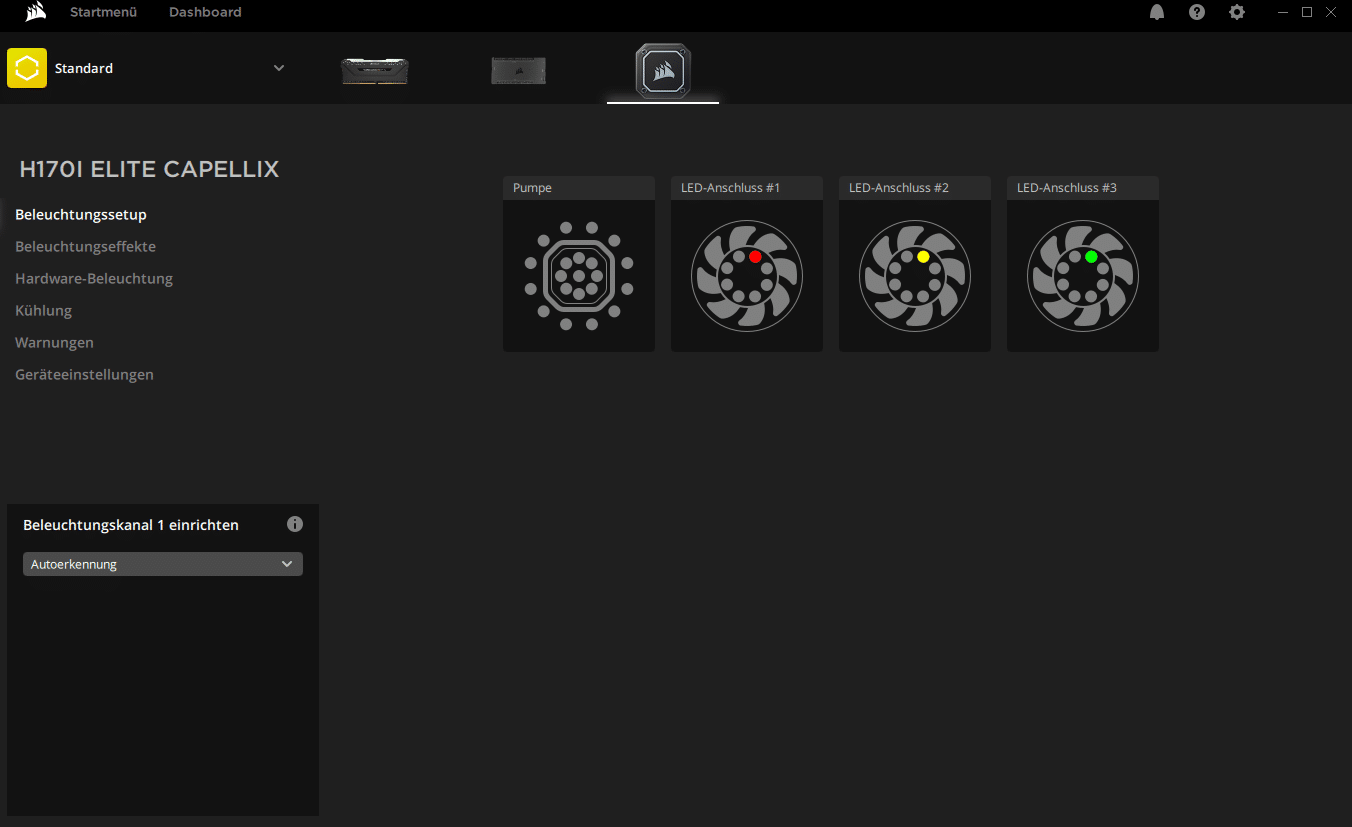The image size is (1352, 827).
Task: Click the green LED on LED-Anschluss #3
Action: pos(1091,257)
